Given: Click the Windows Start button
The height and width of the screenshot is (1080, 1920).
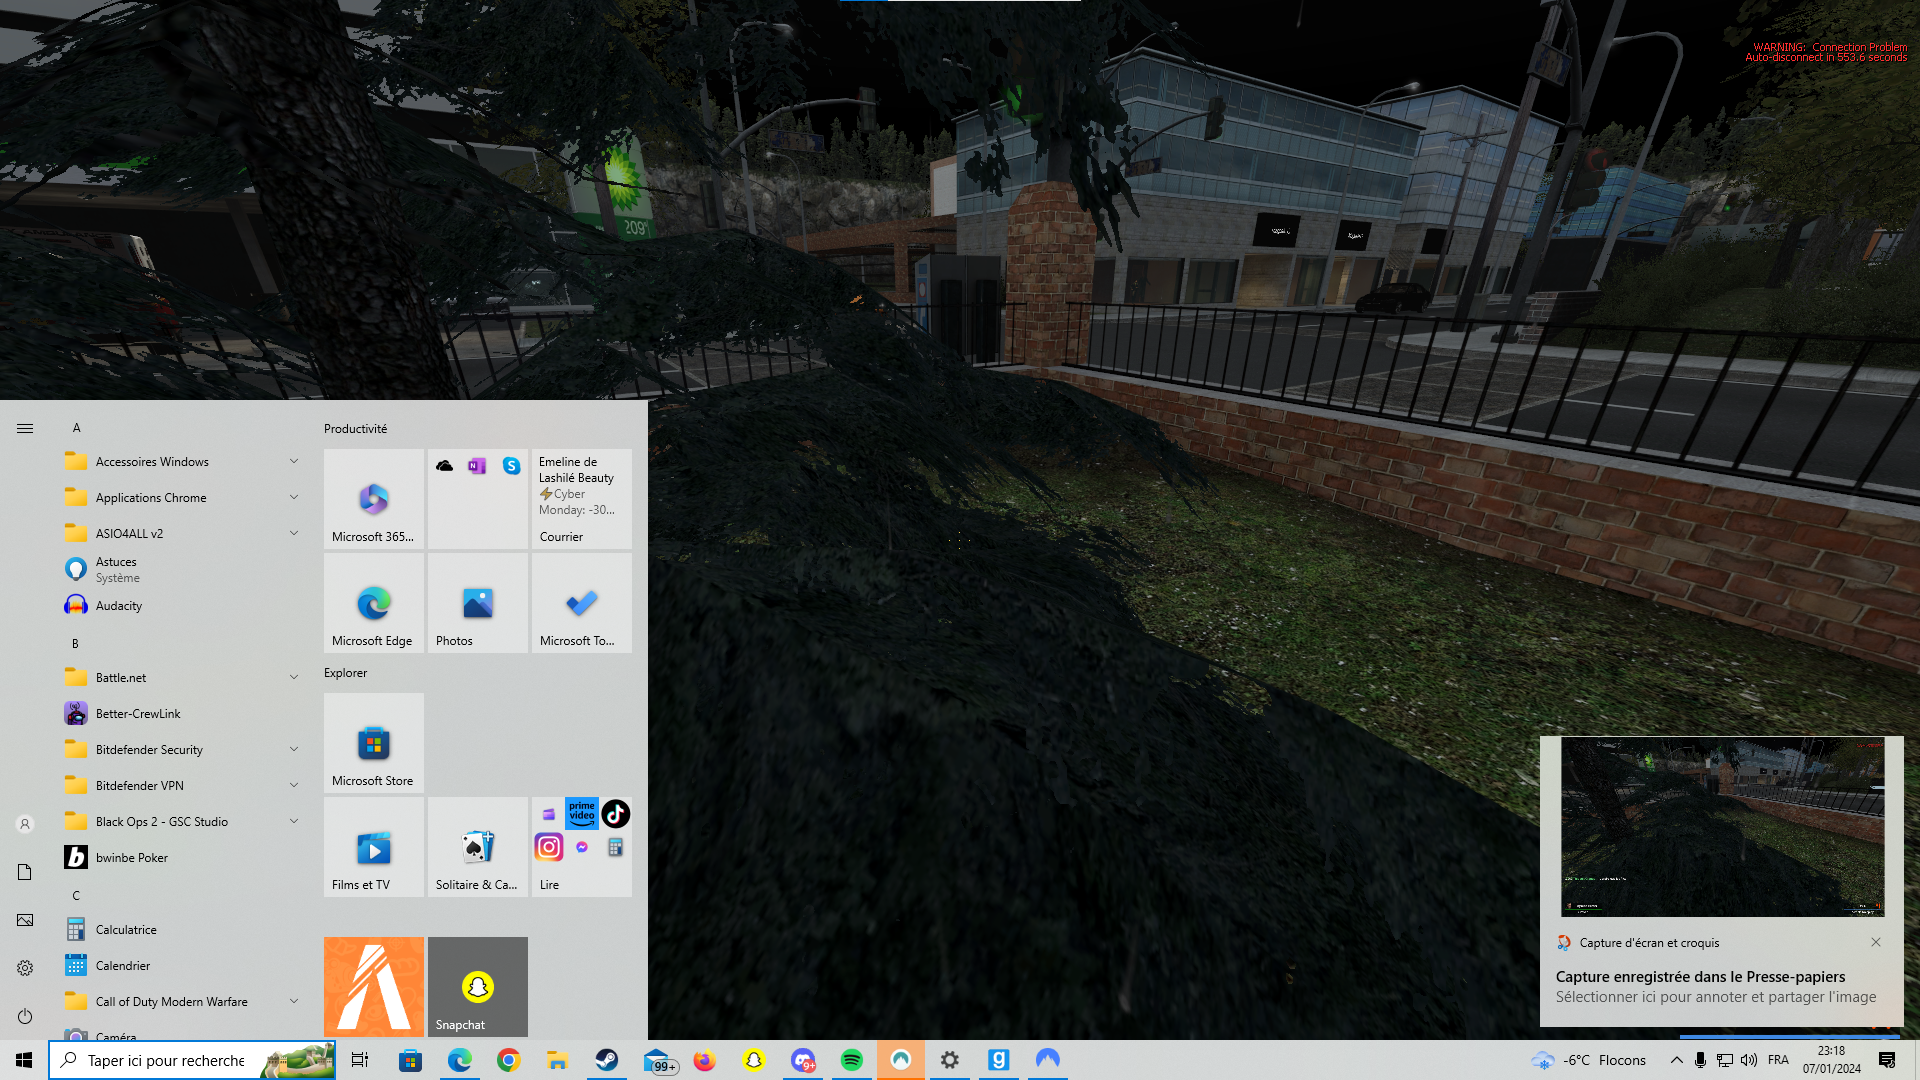Looking at the screenshot, I should 24,1060.
